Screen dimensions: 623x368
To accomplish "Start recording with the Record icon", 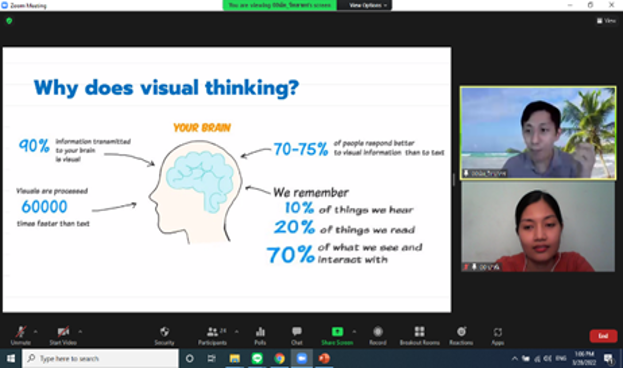I will (x=378, y=331).
